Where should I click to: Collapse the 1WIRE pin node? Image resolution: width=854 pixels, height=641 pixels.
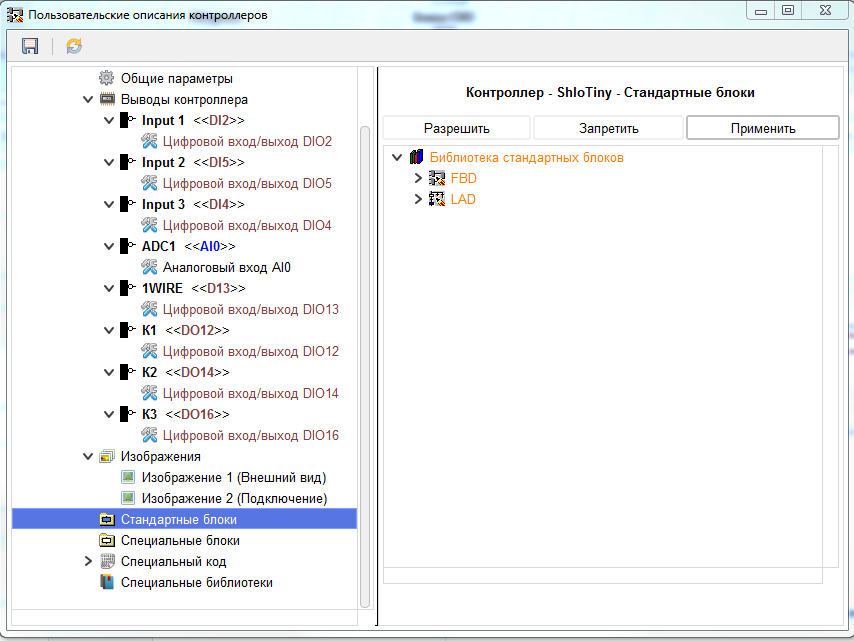pos(109,288)
